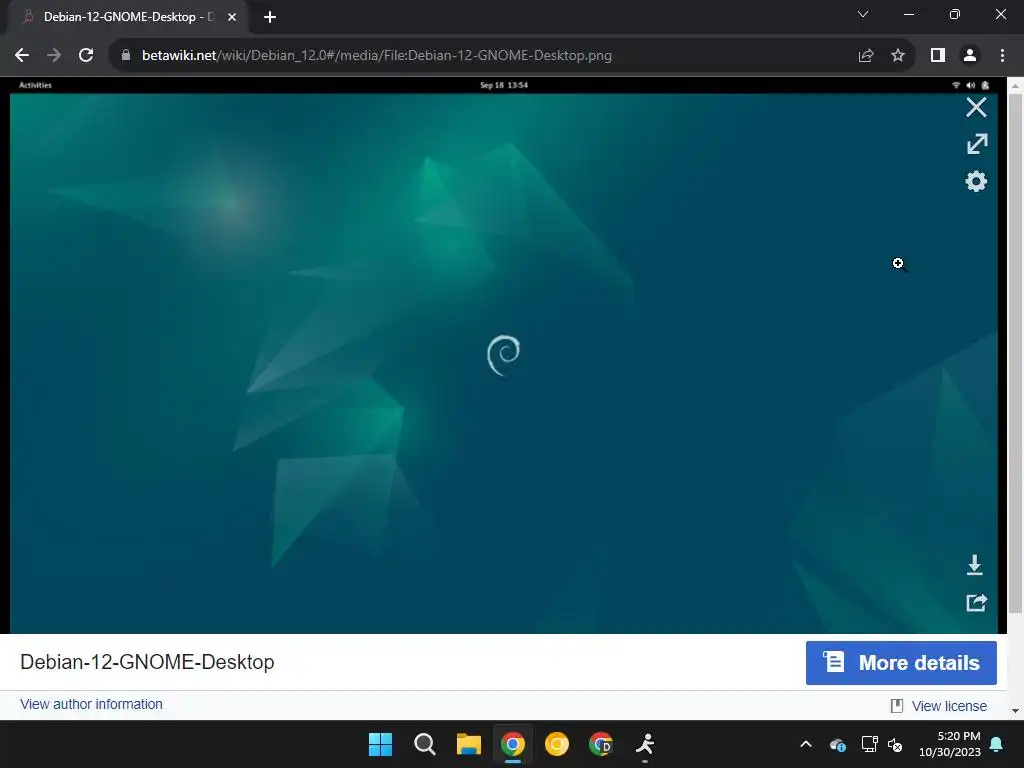Open Chrome profile D taskbar icon
This screenshot has height=768, width=1024.
click(601, 744)
